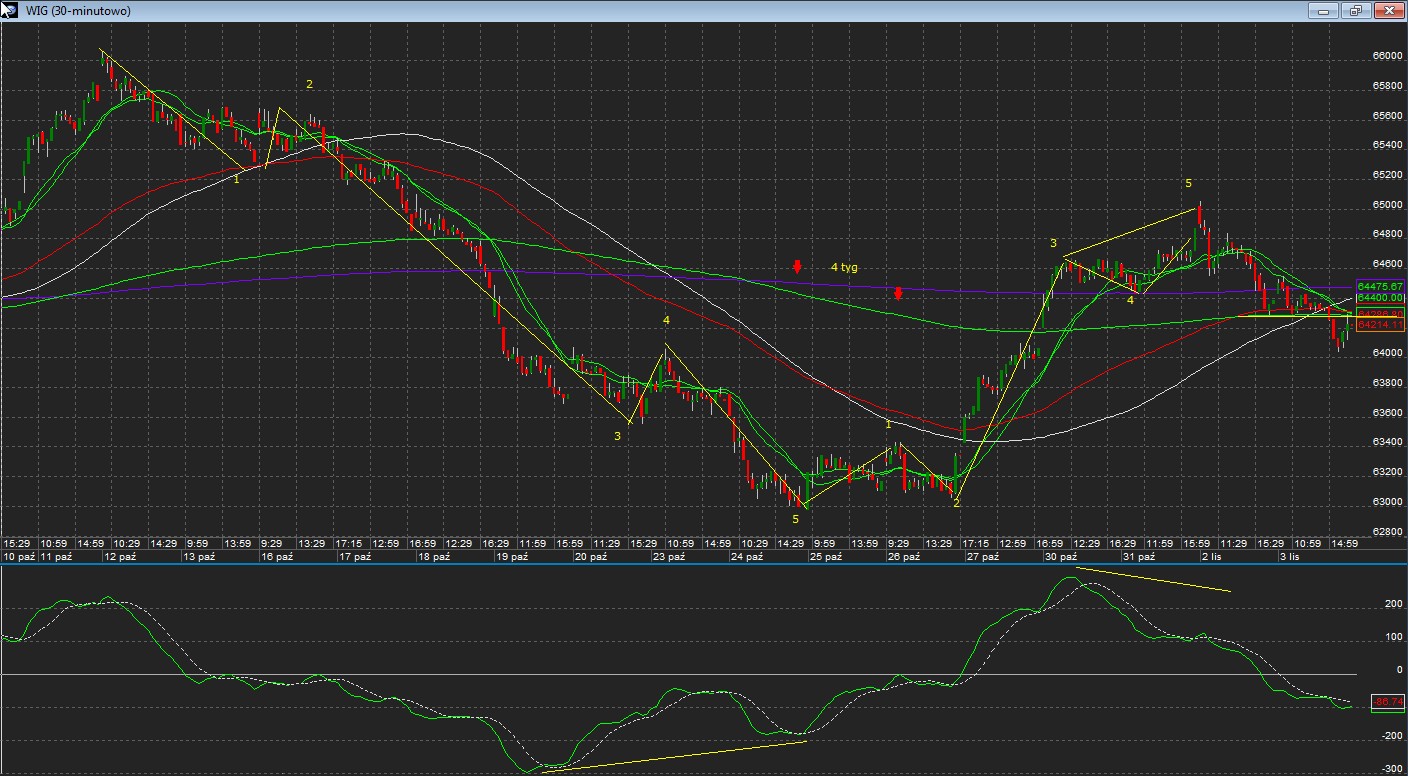Image resolution: width=1408 pixels, height=776 pixels.
Task: Click the '3 lis' date label
Action: click(1290, 556)
